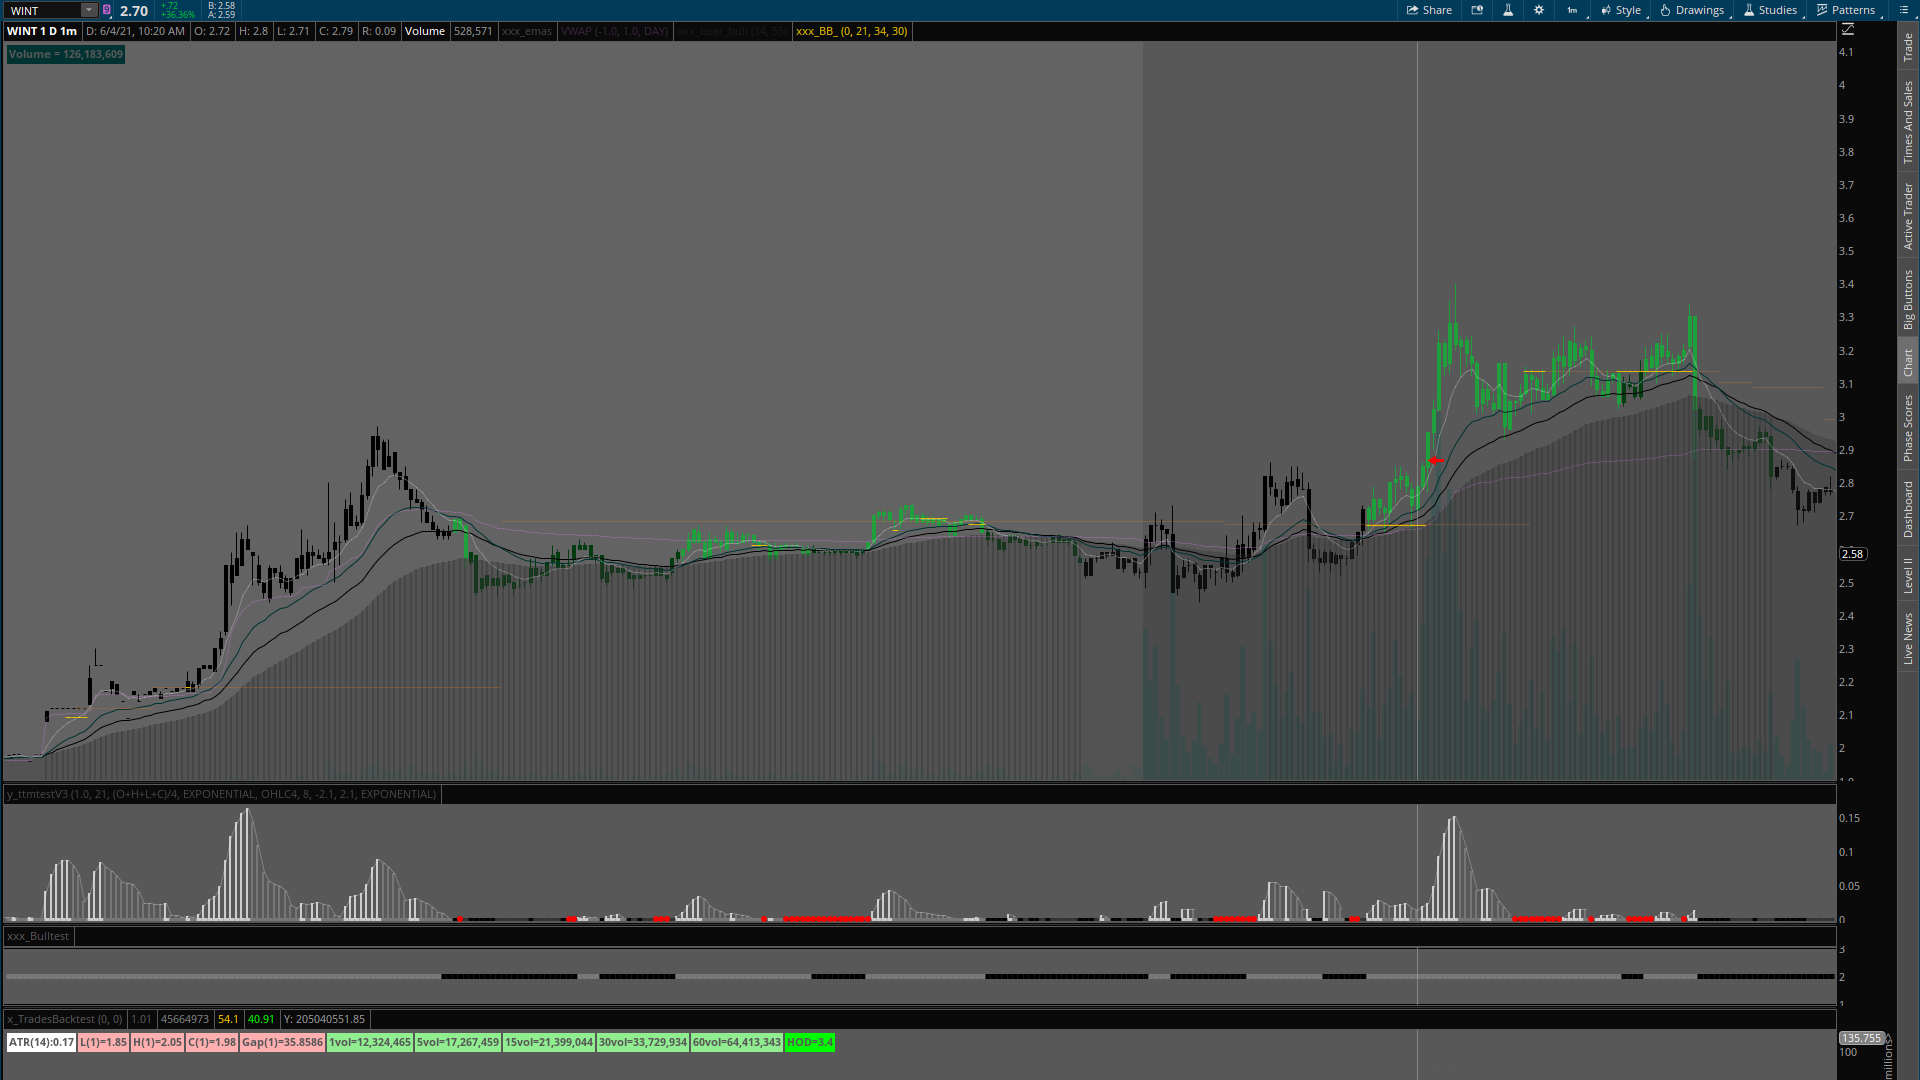The width and height of the screenshot is (1920, 1080).
Task: Click the alert notification icon in the toolbar
Action: click(x=1477, y=10)
